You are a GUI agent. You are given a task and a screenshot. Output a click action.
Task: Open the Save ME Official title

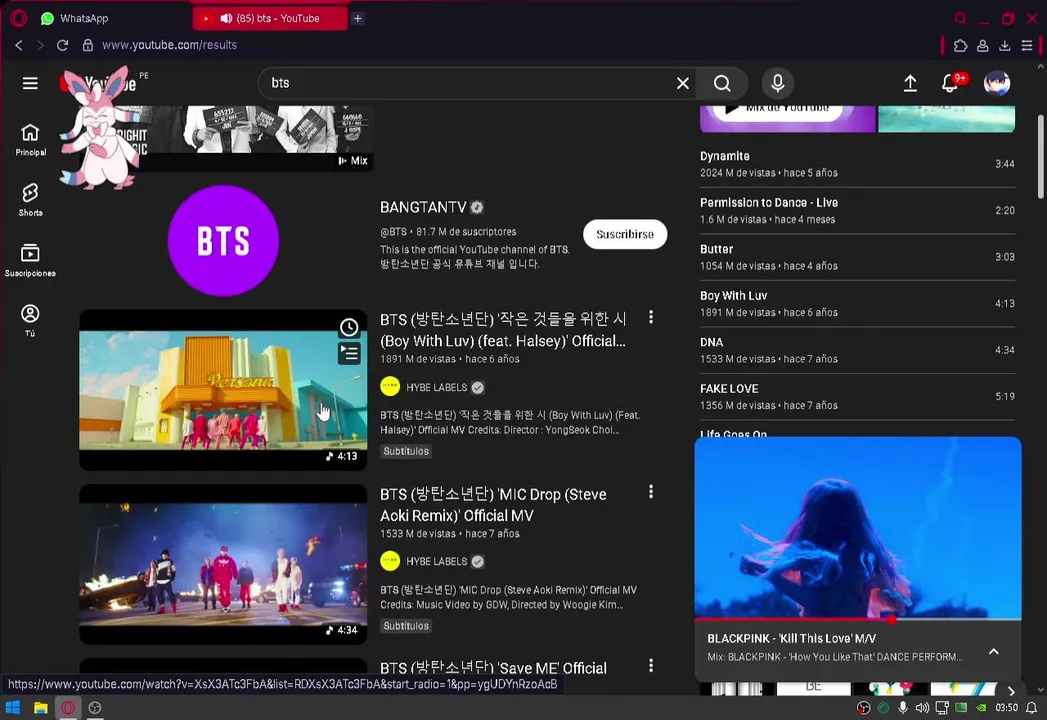pyautogui.click(x=493, y=668)
